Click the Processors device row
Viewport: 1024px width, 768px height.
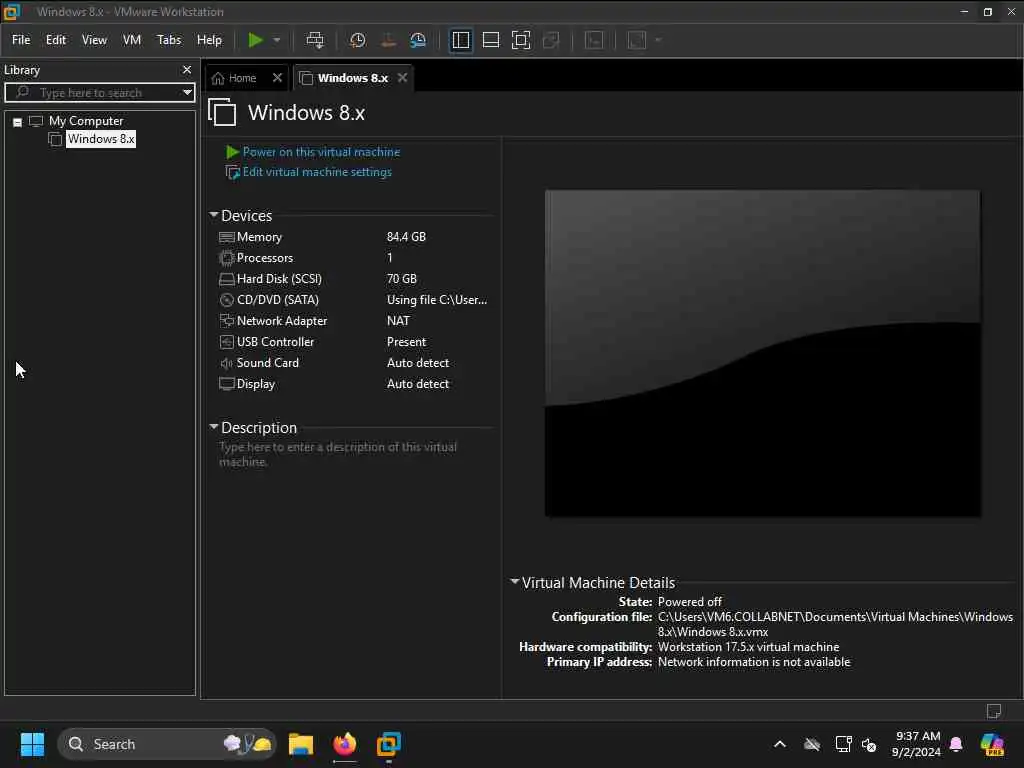(x=353, y=257)
